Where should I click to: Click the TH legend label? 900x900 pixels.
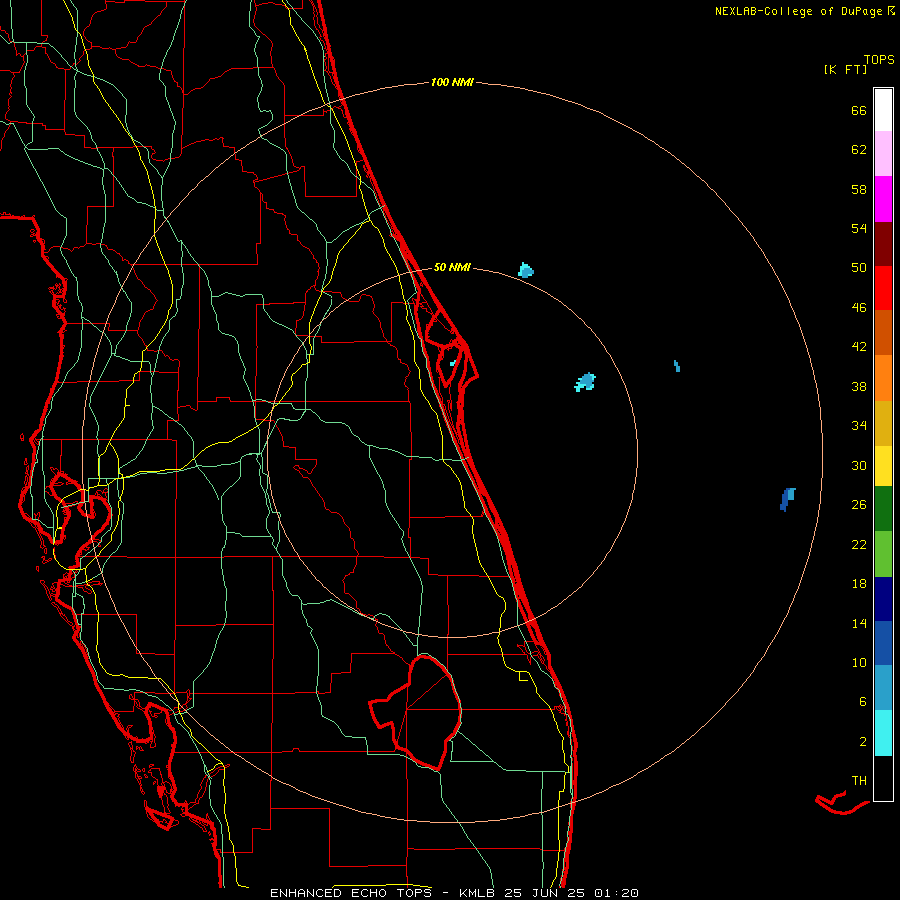[859, 781]
